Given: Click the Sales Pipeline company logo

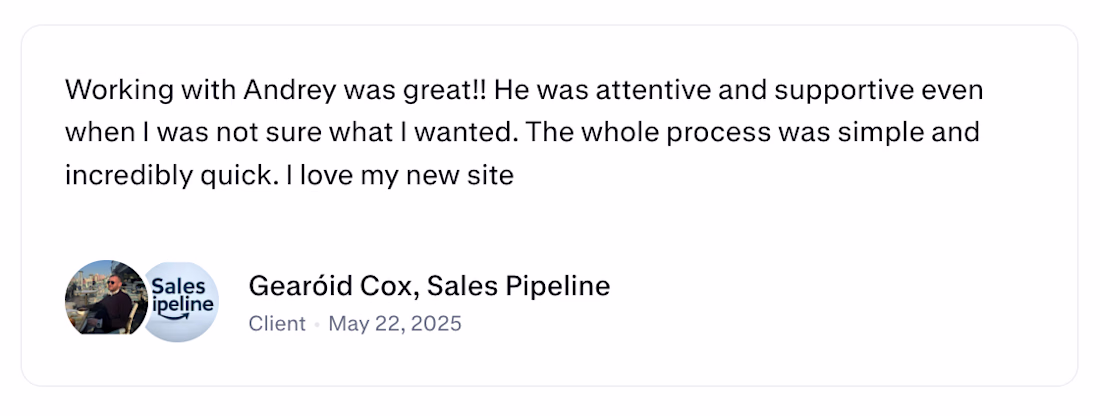Looking at the screenshot, I should 182,300.
